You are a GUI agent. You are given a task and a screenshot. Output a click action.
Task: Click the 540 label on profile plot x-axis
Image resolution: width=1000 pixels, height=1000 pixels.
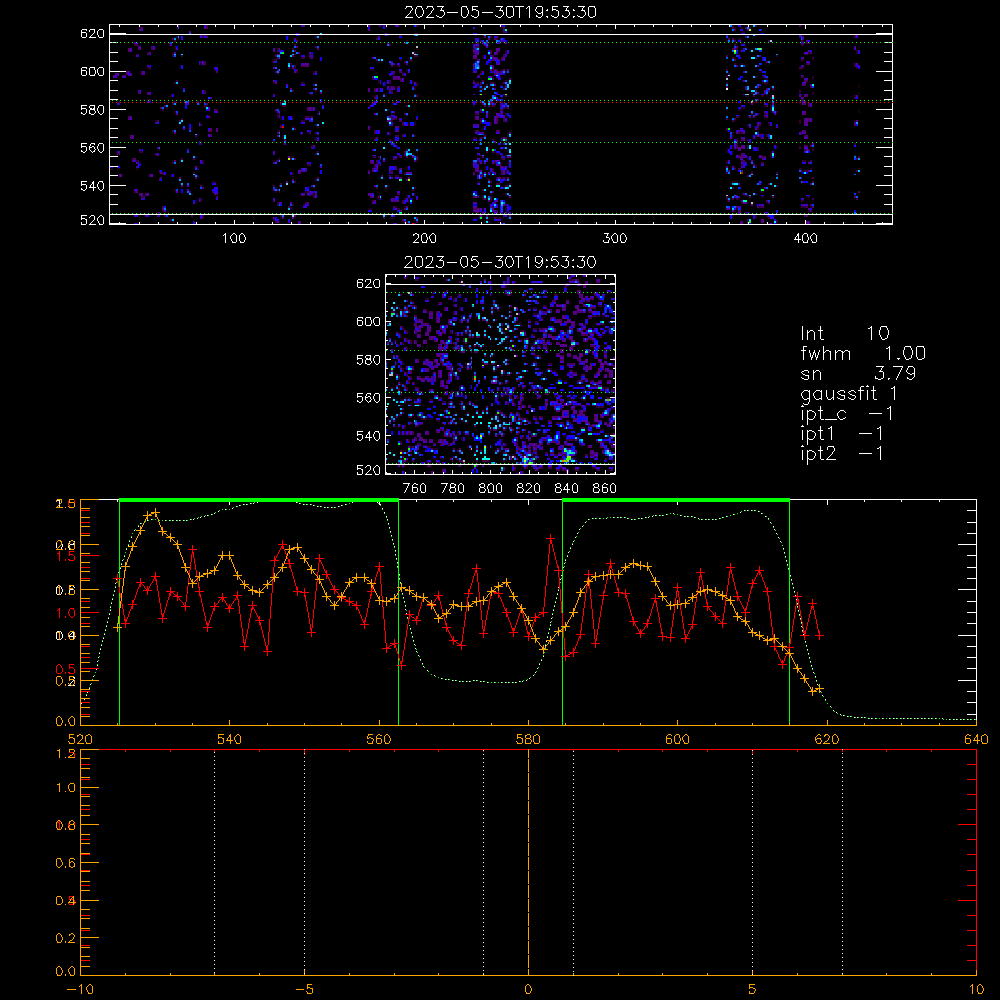tap(230, 740)
